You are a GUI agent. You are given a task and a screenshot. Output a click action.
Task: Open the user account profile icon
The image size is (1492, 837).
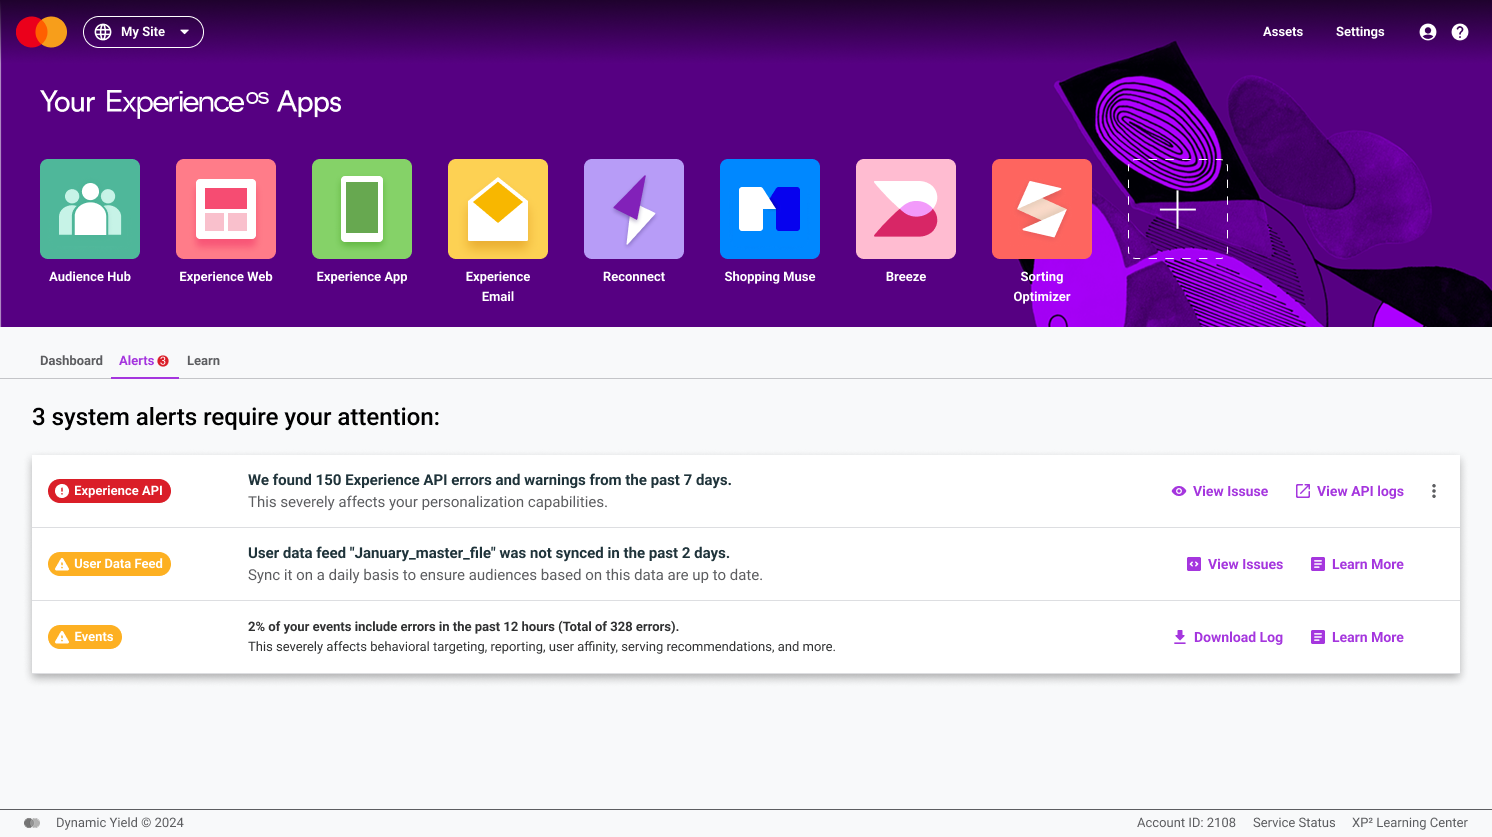point(1428,32)
